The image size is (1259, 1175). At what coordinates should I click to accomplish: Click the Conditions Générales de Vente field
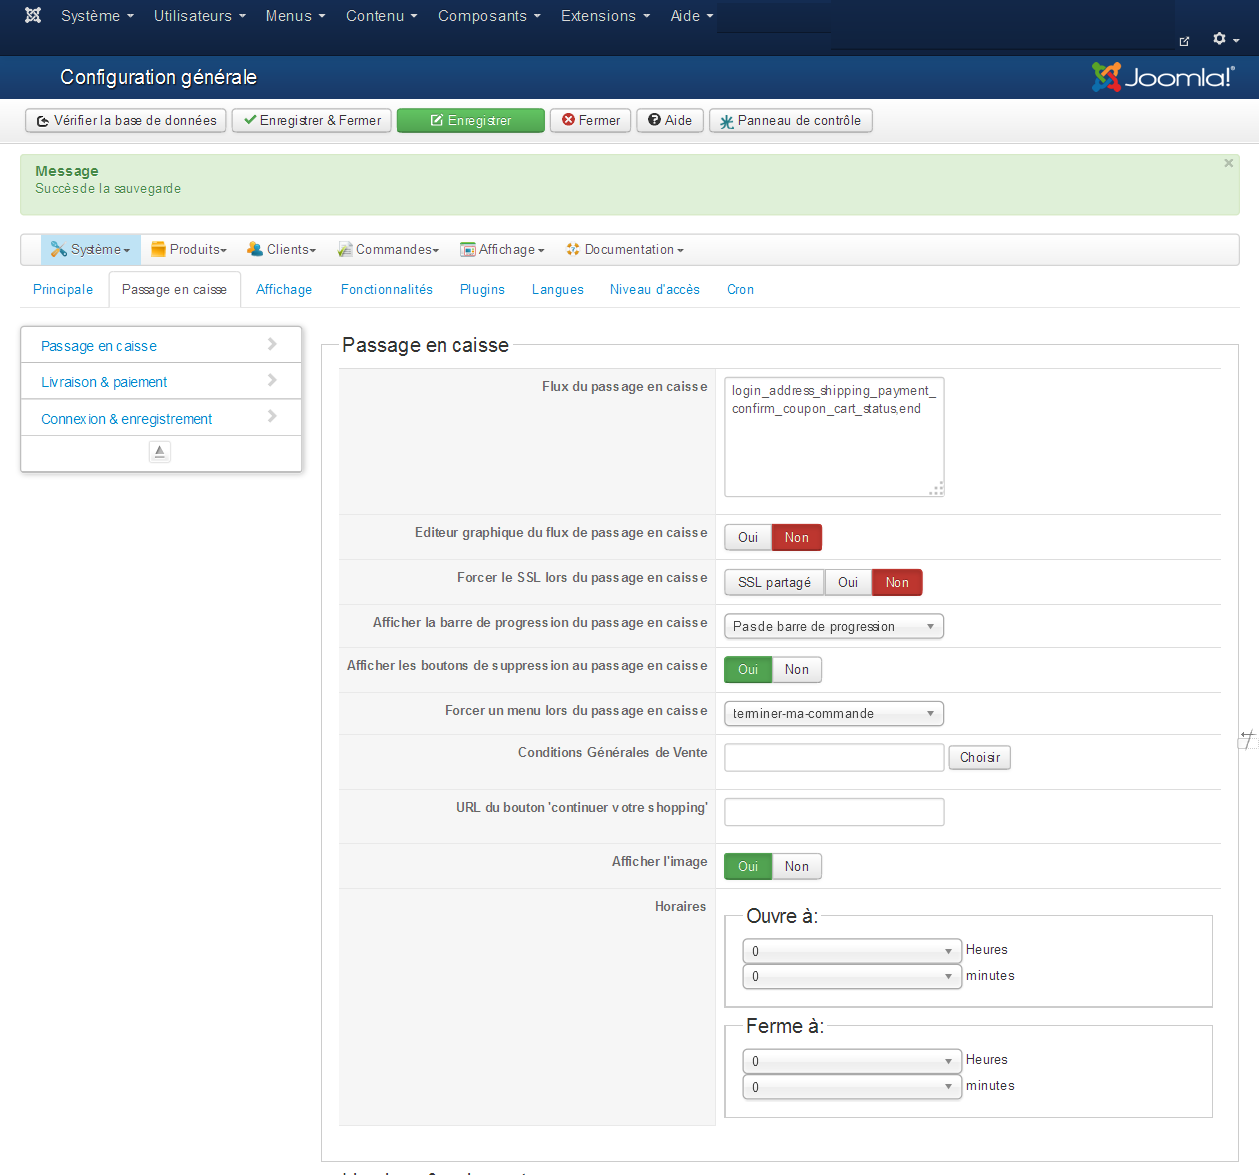point(834,757)
